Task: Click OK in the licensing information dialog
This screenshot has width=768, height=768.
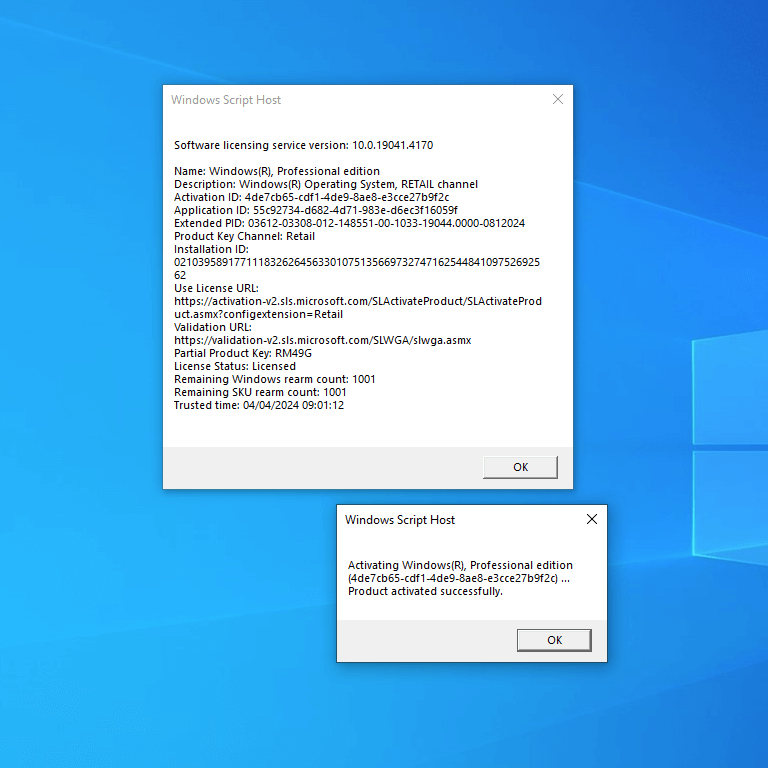Action: coord(520,467)
